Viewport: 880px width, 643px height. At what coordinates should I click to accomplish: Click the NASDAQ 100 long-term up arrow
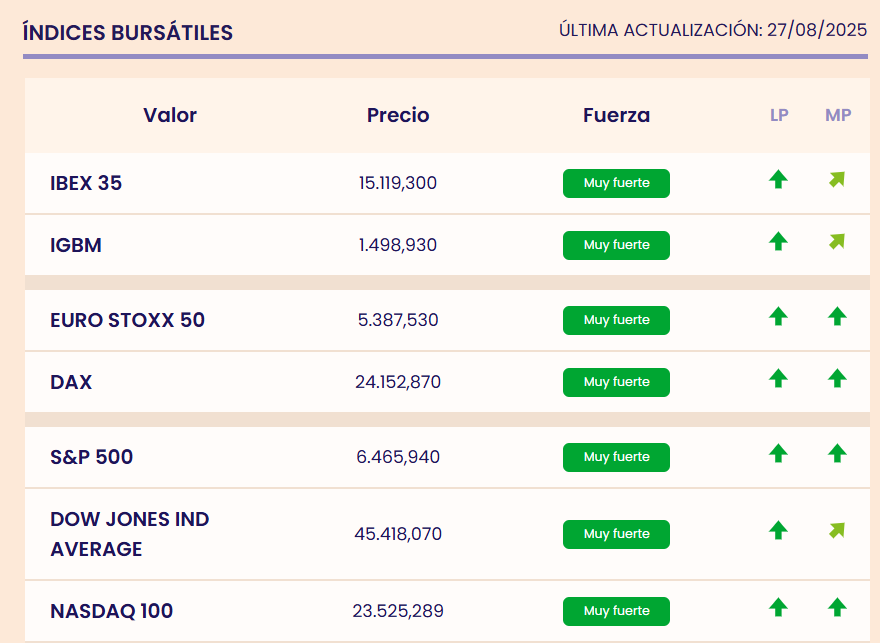778,607
